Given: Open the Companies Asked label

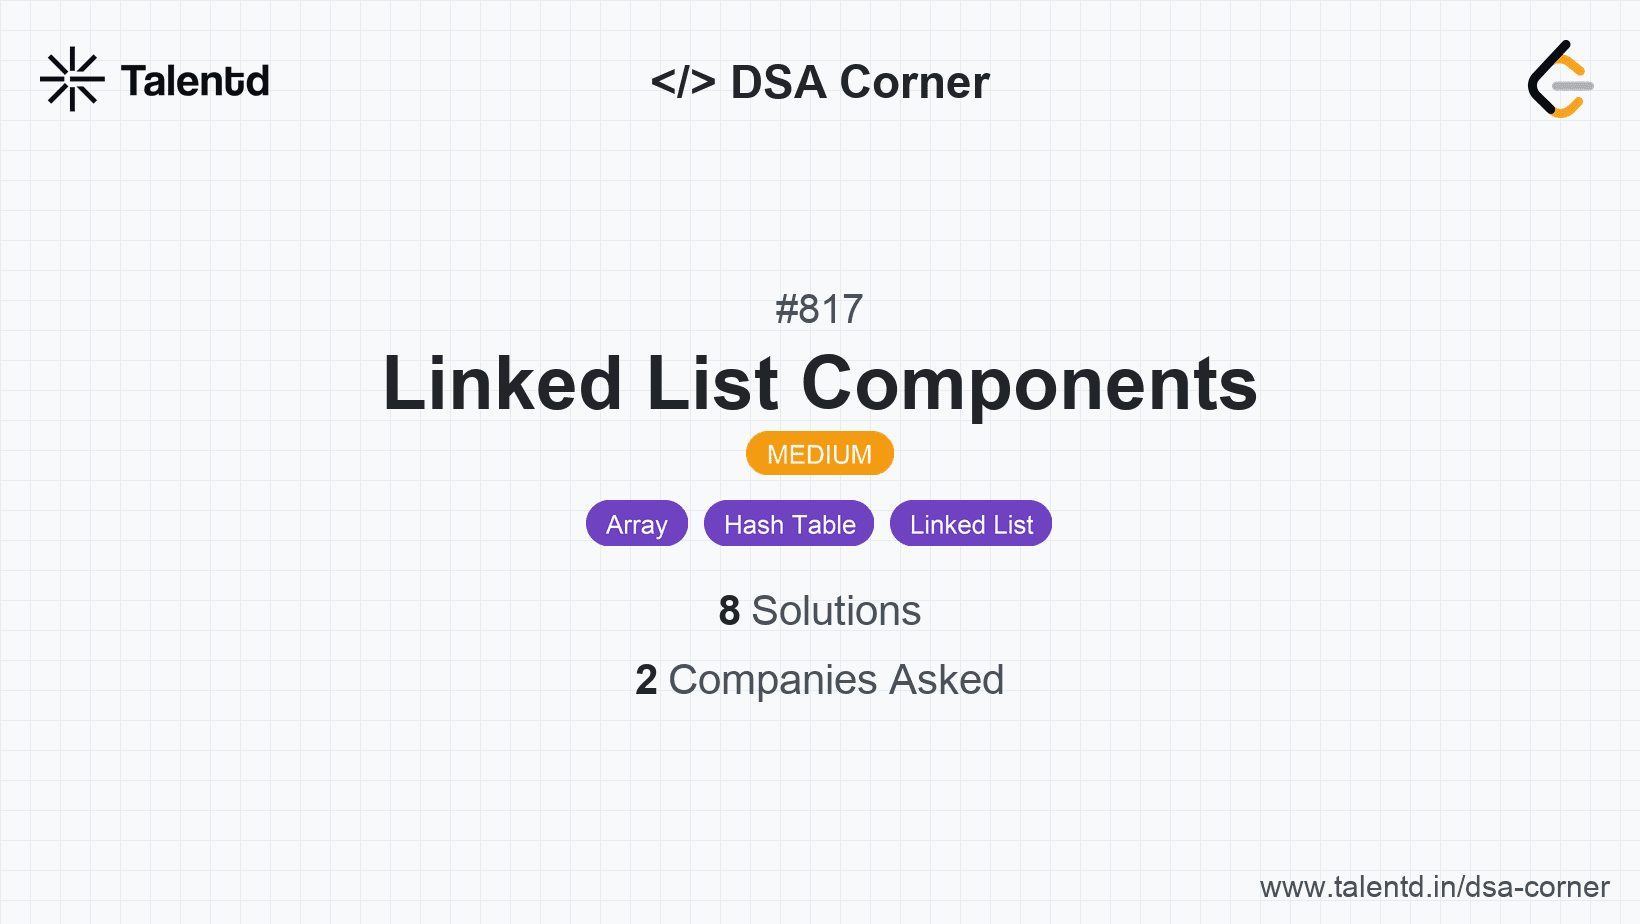Looking at the screenshot, I should [836, 680].
